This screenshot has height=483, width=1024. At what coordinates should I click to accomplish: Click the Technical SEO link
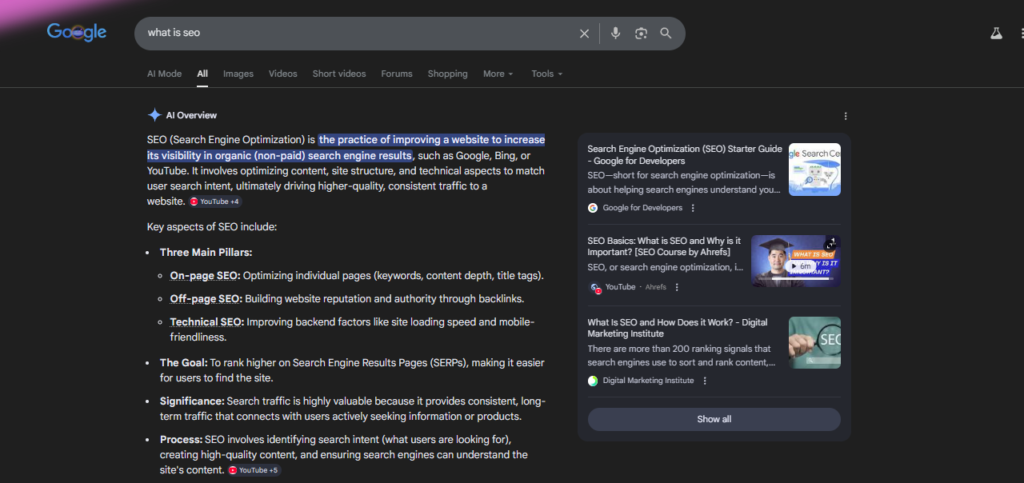(207, 322)
